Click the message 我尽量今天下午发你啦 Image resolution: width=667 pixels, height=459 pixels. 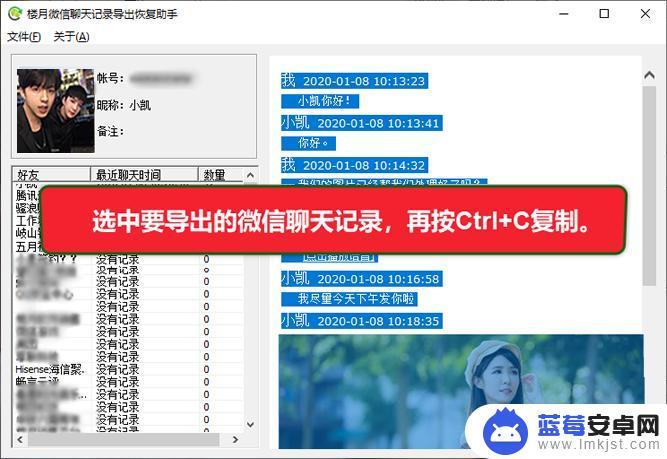tap(349, 299)
